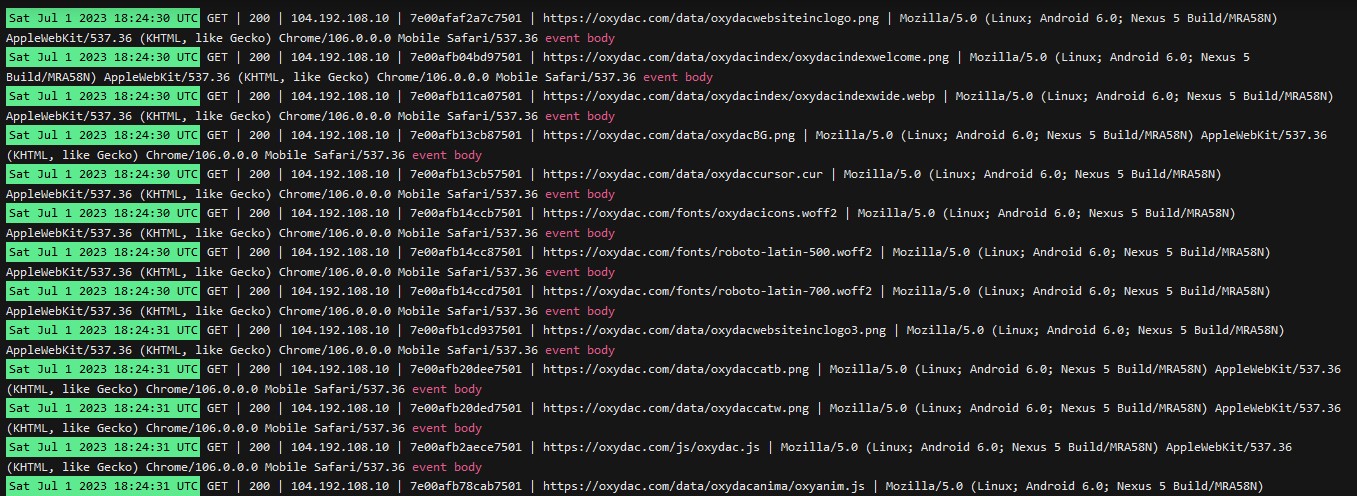Click "event" link for the oxydacwebsiteinclogo.png entry
Viewport: 1357px width, 496px height.
pos(562,38)
